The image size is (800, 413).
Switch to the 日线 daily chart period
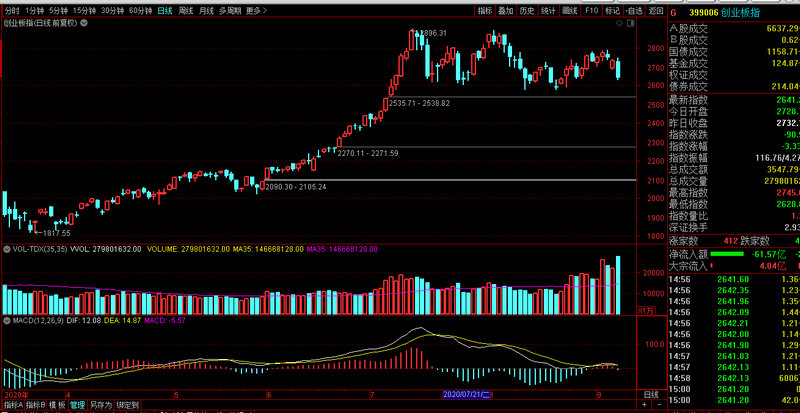click(x=166, y=10)
